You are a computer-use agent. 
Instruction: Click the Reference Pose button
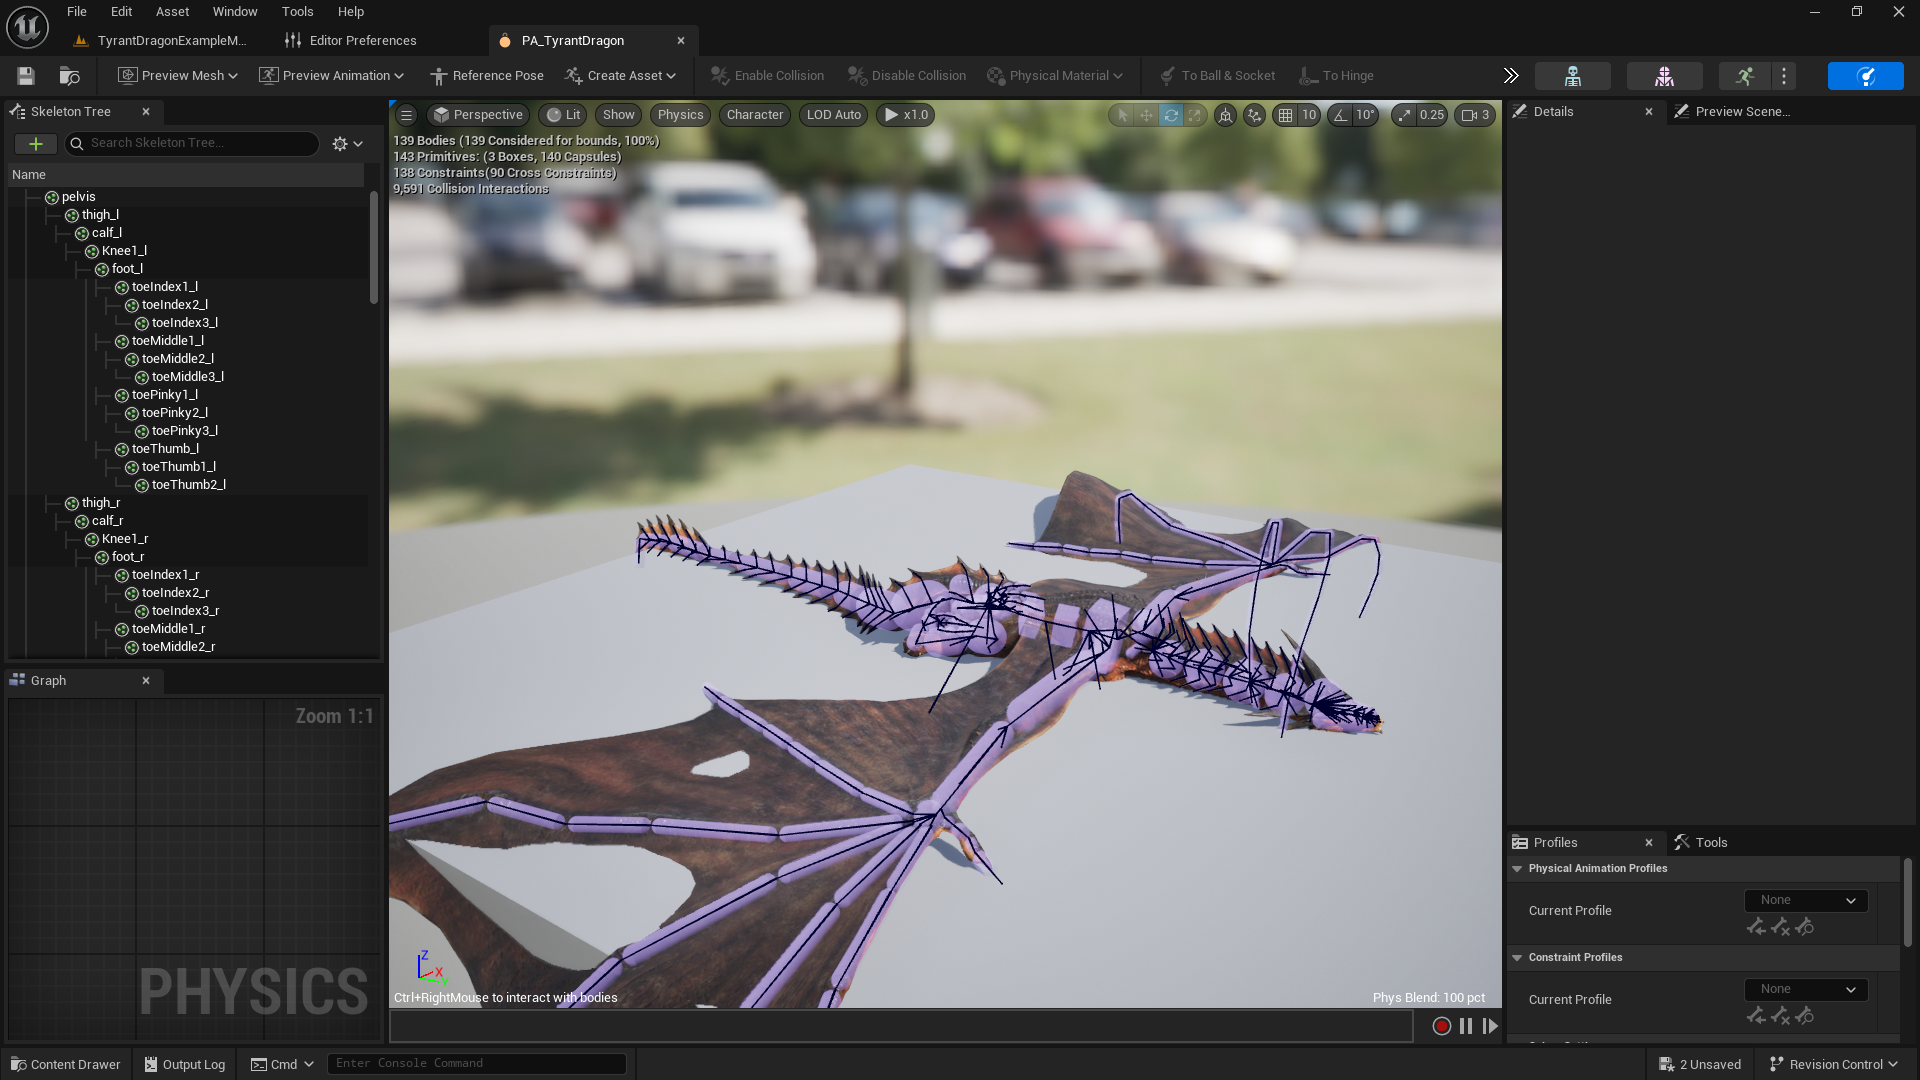pos(487,76)
